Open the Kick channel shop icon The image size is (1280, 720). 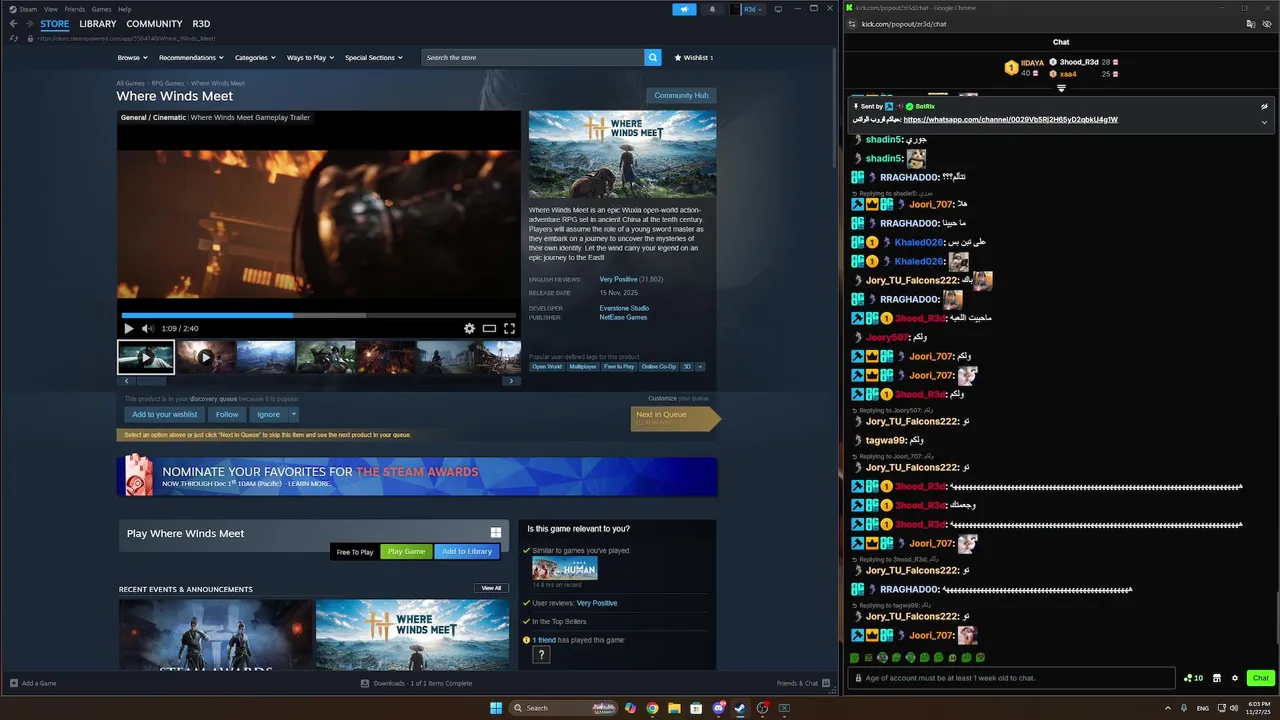[x=1217, y=678]
